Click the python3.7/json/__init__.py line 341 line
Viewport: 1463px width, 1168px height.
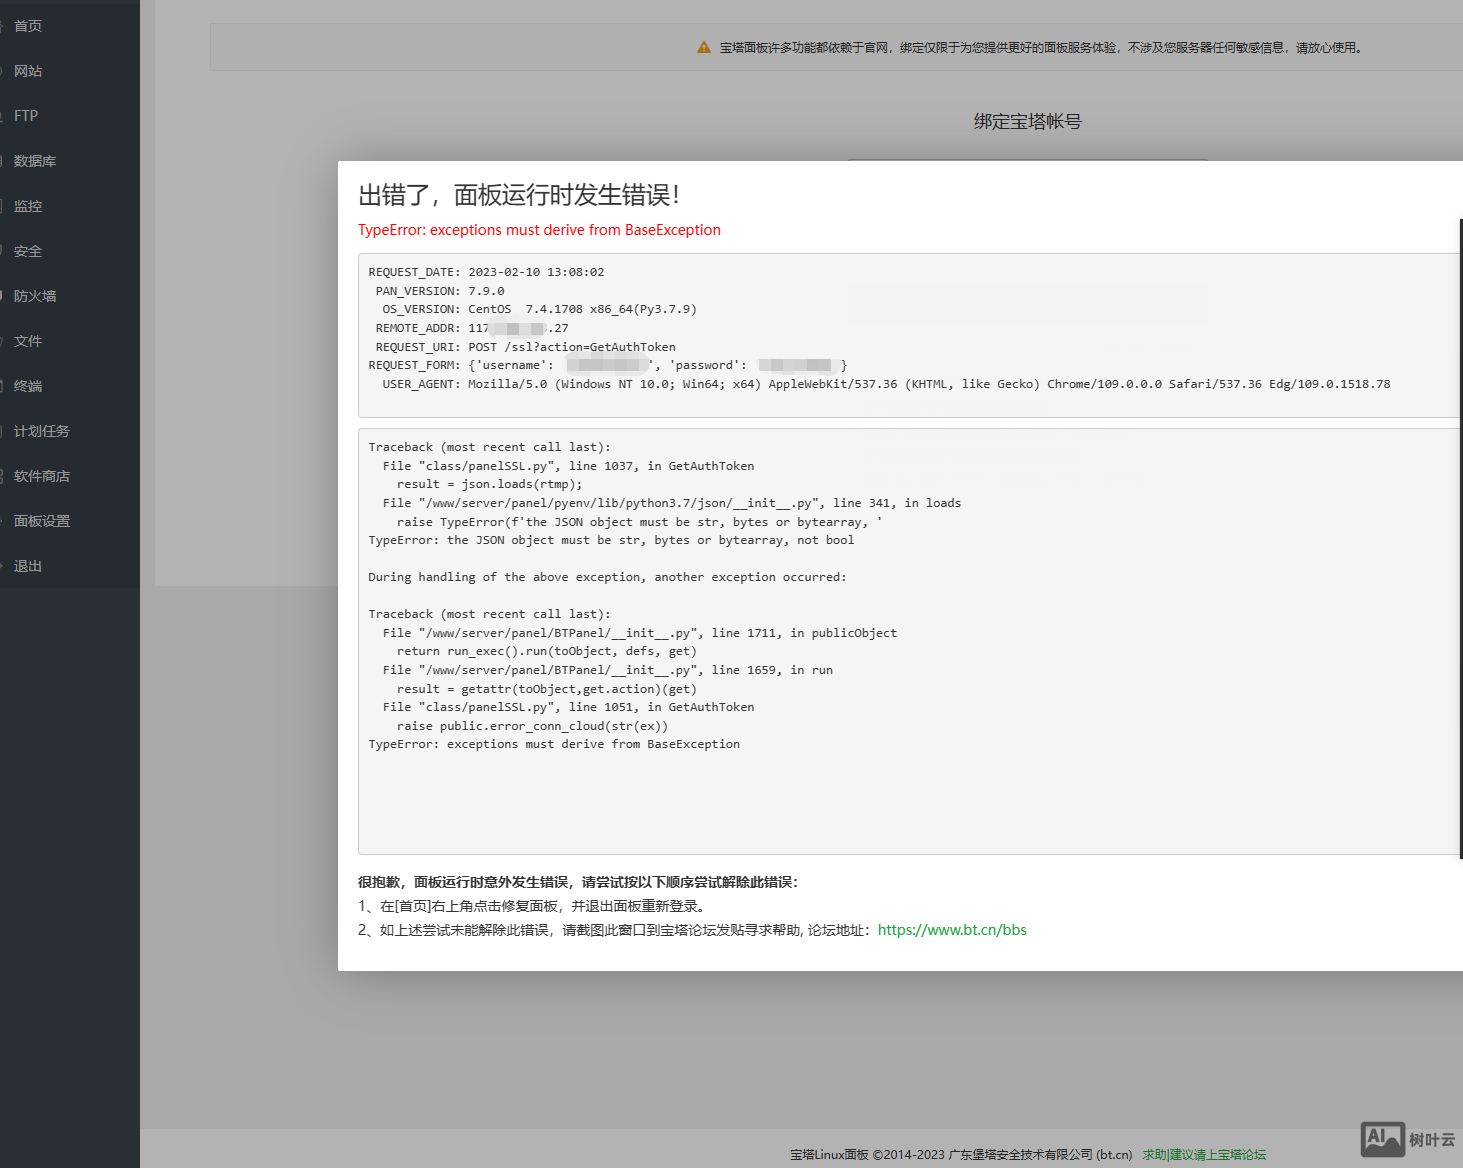pyautogui.click(x=671, y=503)
